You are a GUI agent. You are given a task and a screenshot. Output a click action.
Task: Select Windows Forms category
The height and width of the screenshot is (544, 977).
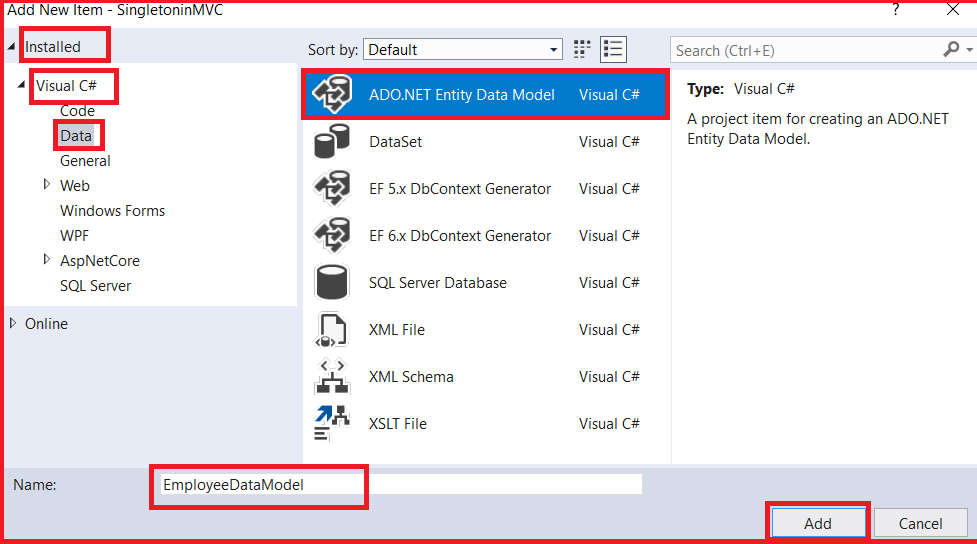(x=112, y=211)
